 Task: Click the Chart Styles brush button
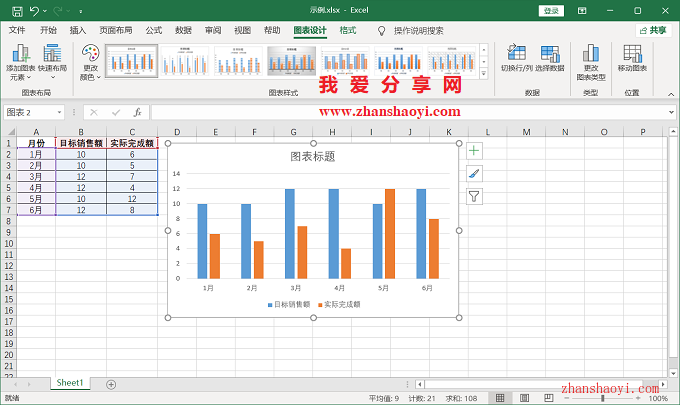point(474,174)
